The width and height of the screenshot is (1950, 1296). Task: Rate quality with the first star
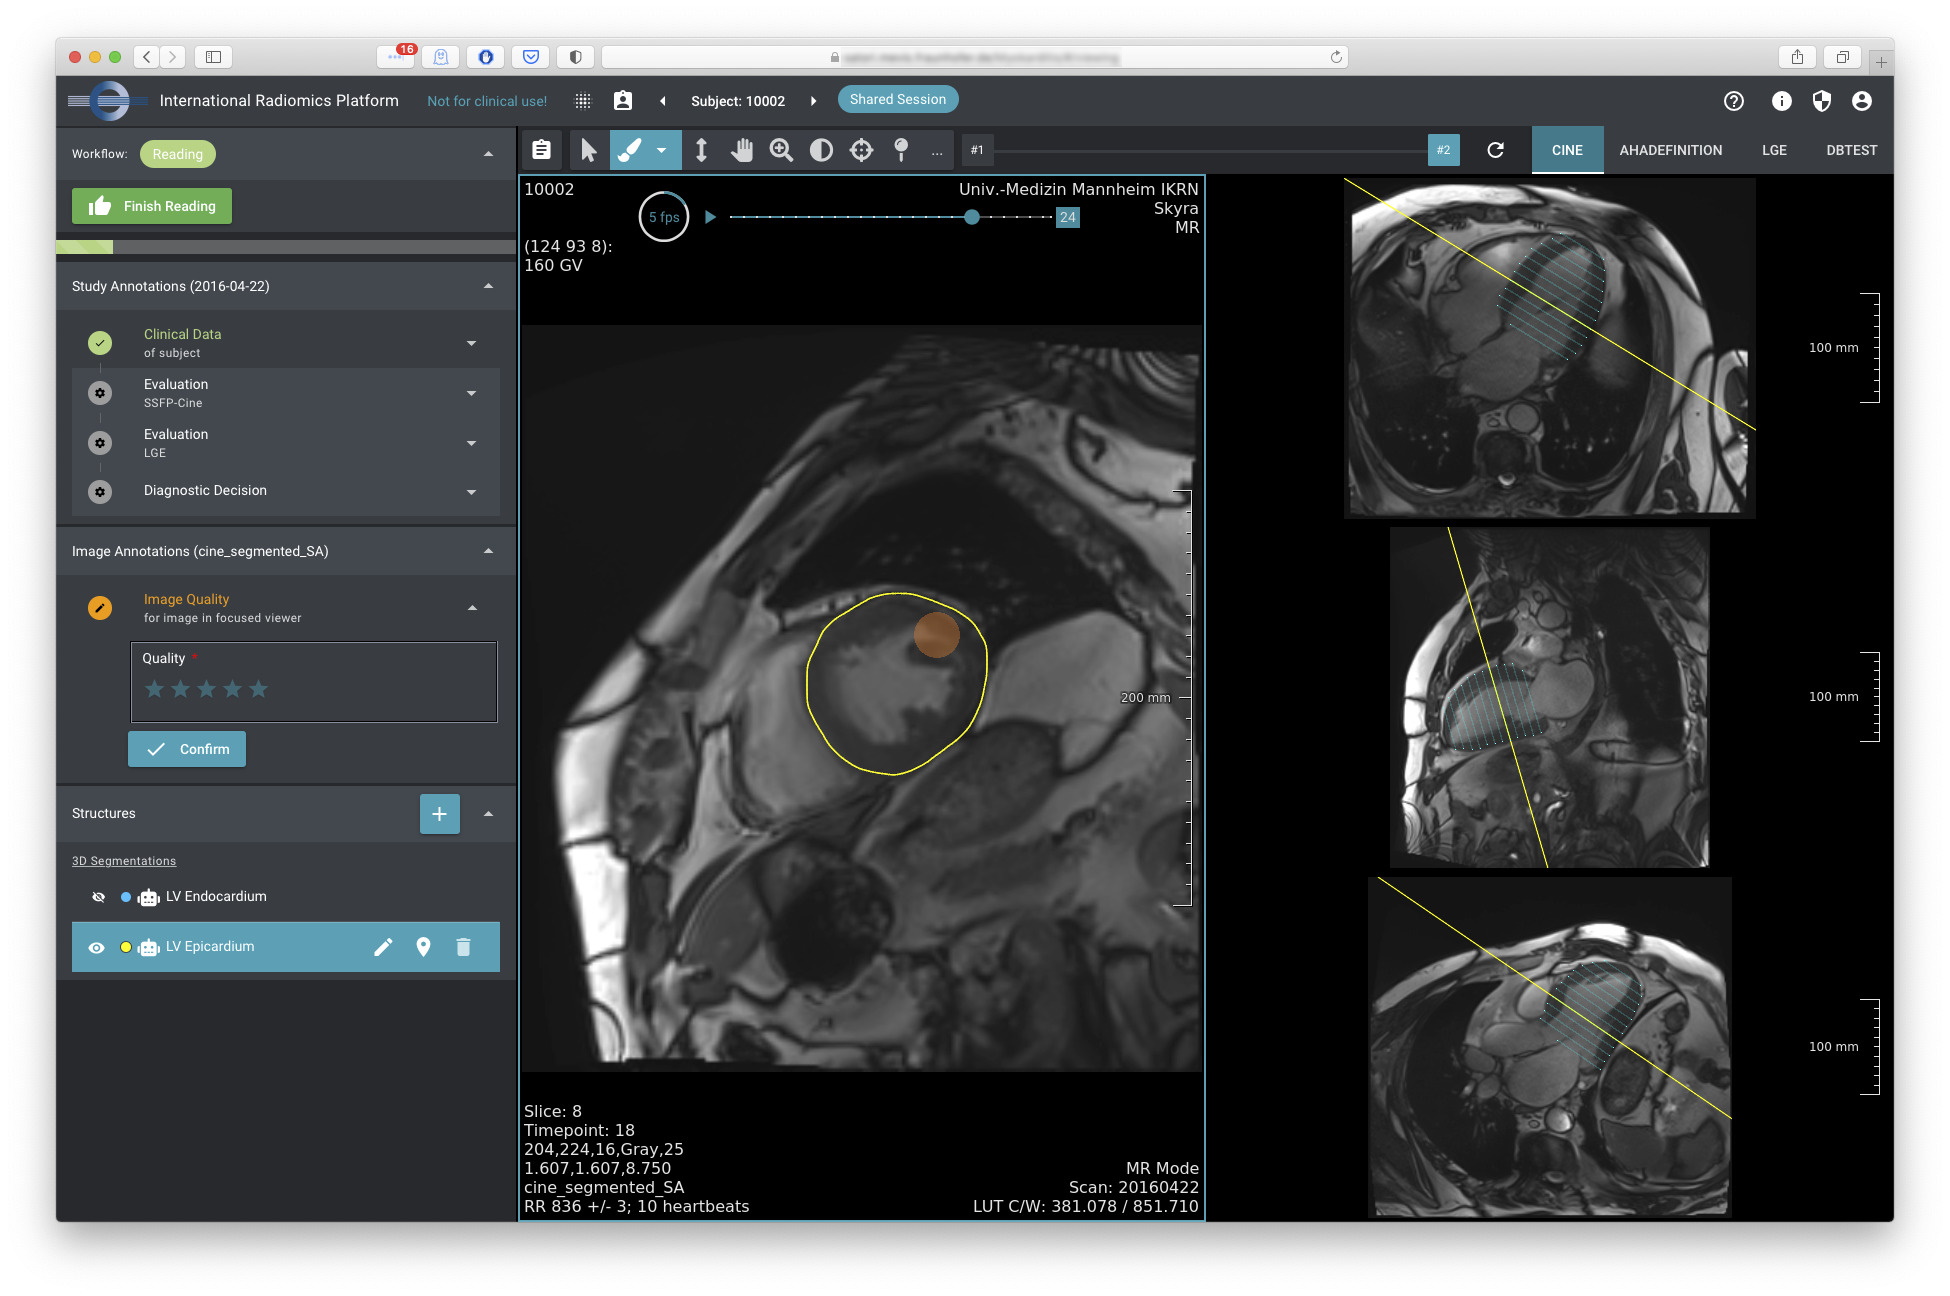[154, 689]
